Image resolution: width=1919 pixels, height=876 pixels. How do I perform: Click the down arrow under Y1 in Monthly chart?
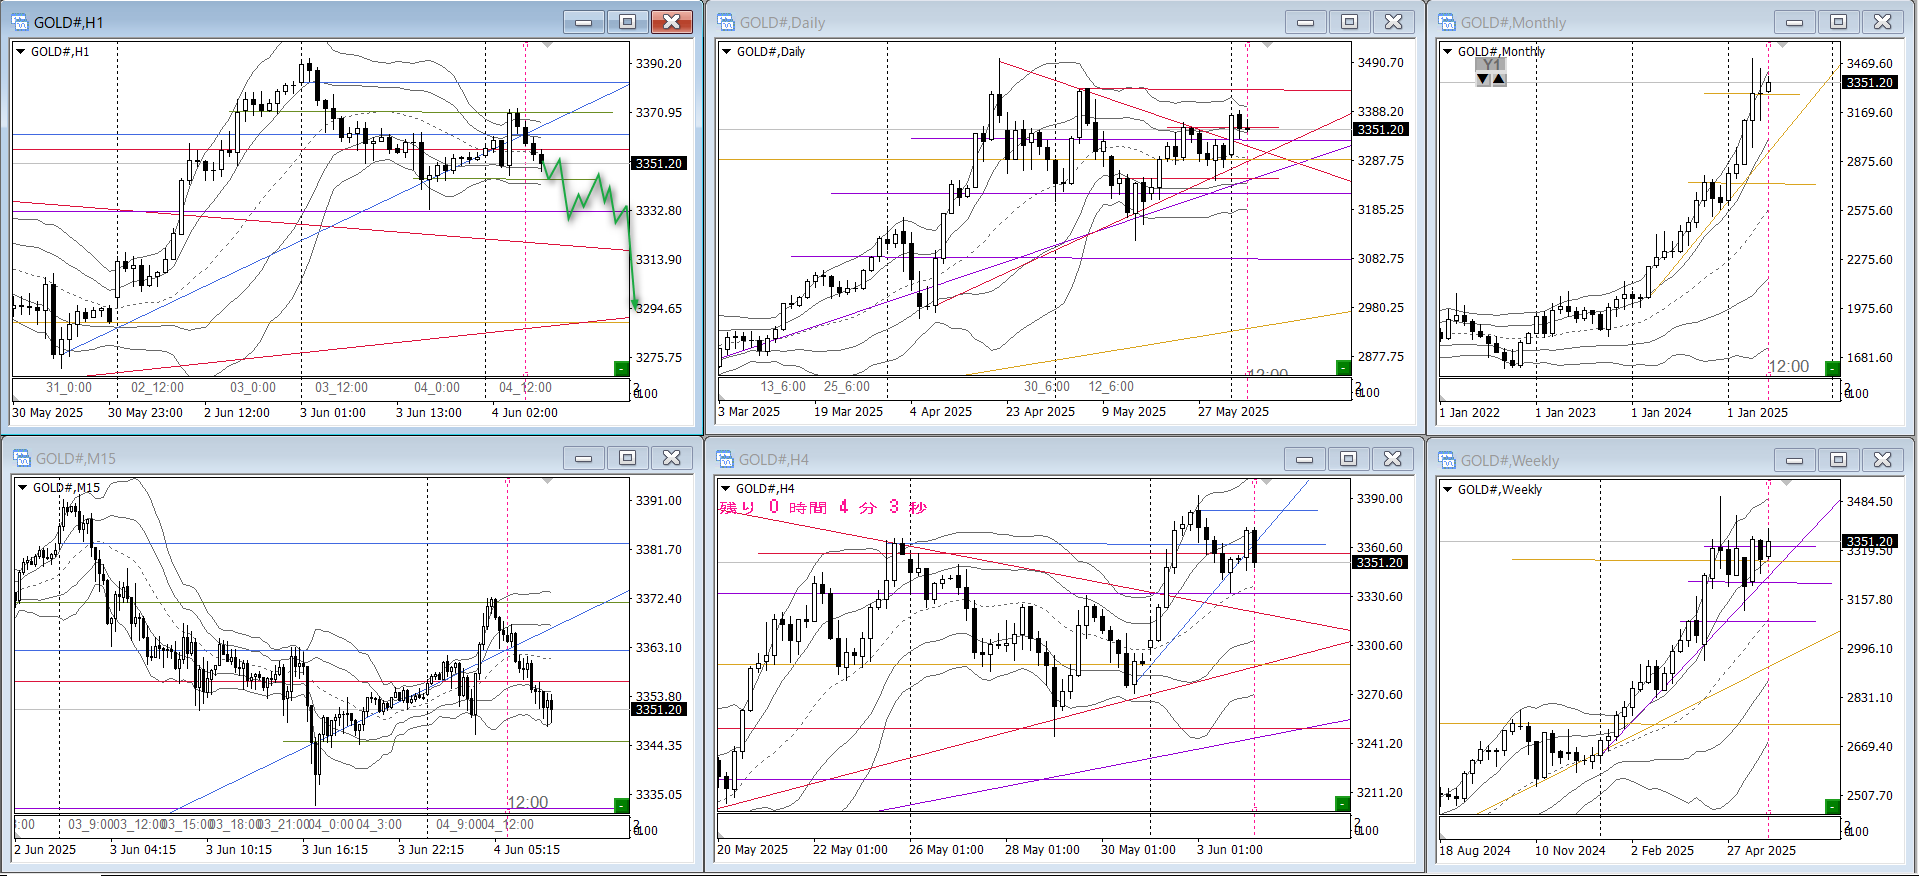(x=1483, y=79)
